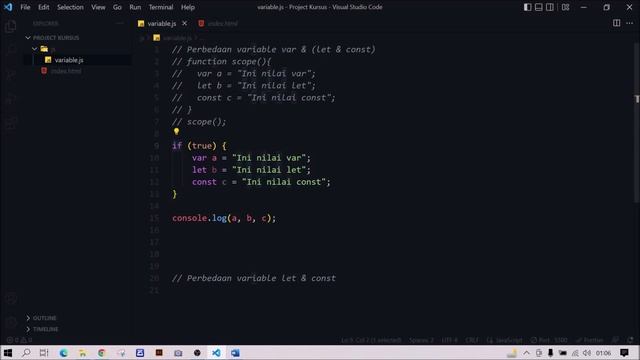The image size is (640, 360).
Task: Open Windows taskbar search
Action: pyautogui.click(x=26, y=353)
